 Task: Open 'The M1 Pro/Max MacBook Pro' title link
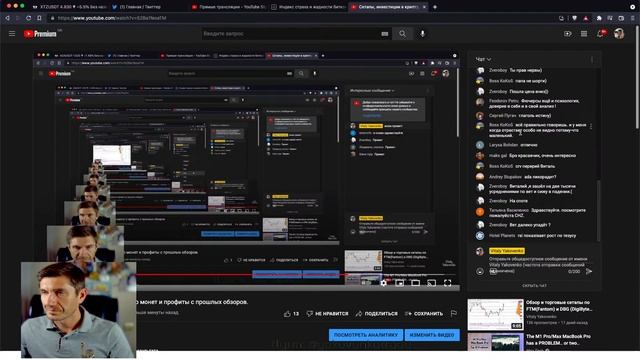pyautogui.click(x=558, y=340)
